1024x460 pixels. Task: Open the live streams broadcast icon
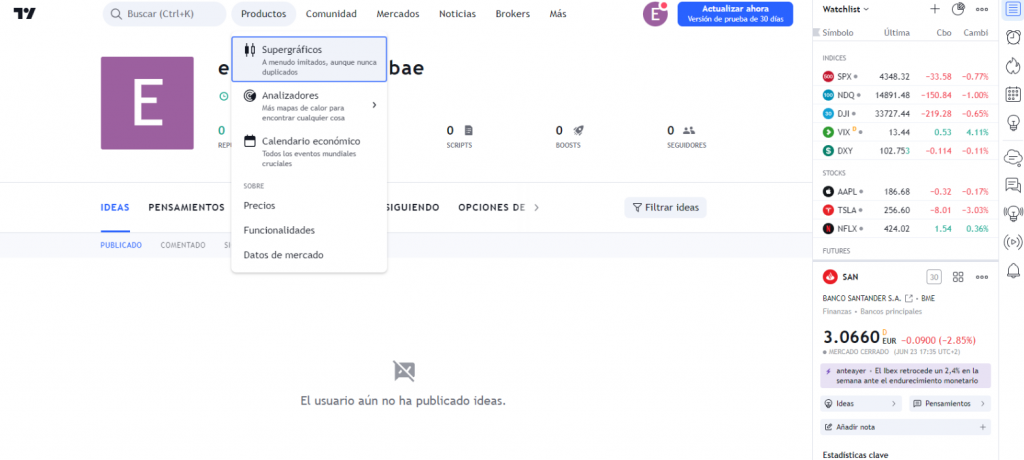(x=1013, y=242)
